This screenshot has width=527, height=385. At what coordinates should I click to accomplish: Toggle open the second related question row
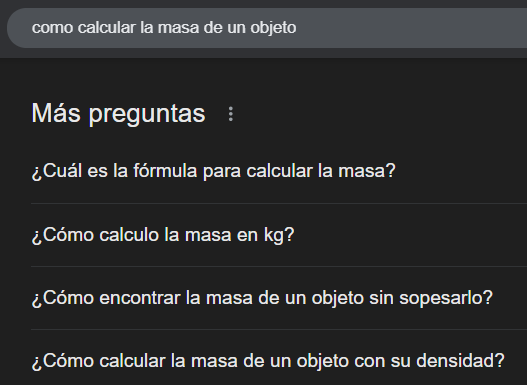pyautogui.click(x=279, y=235)
